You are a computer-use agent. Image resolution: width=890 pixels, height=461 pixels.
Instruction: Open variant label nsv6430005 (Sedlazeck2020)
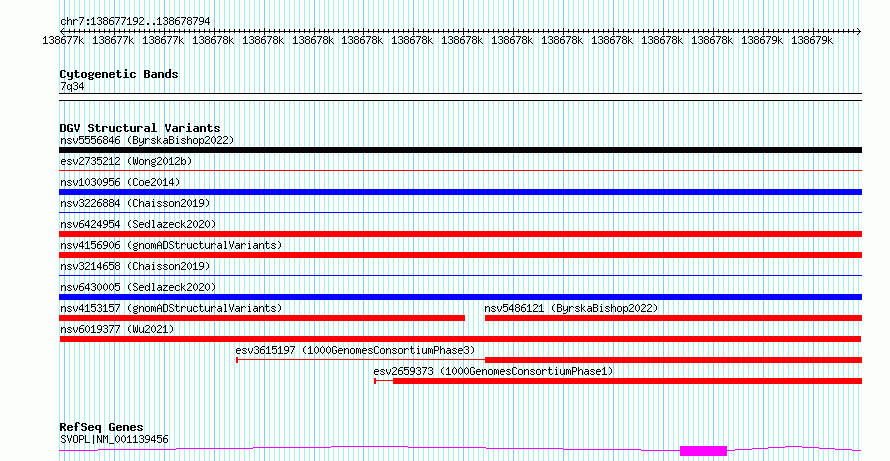(138, 287)
